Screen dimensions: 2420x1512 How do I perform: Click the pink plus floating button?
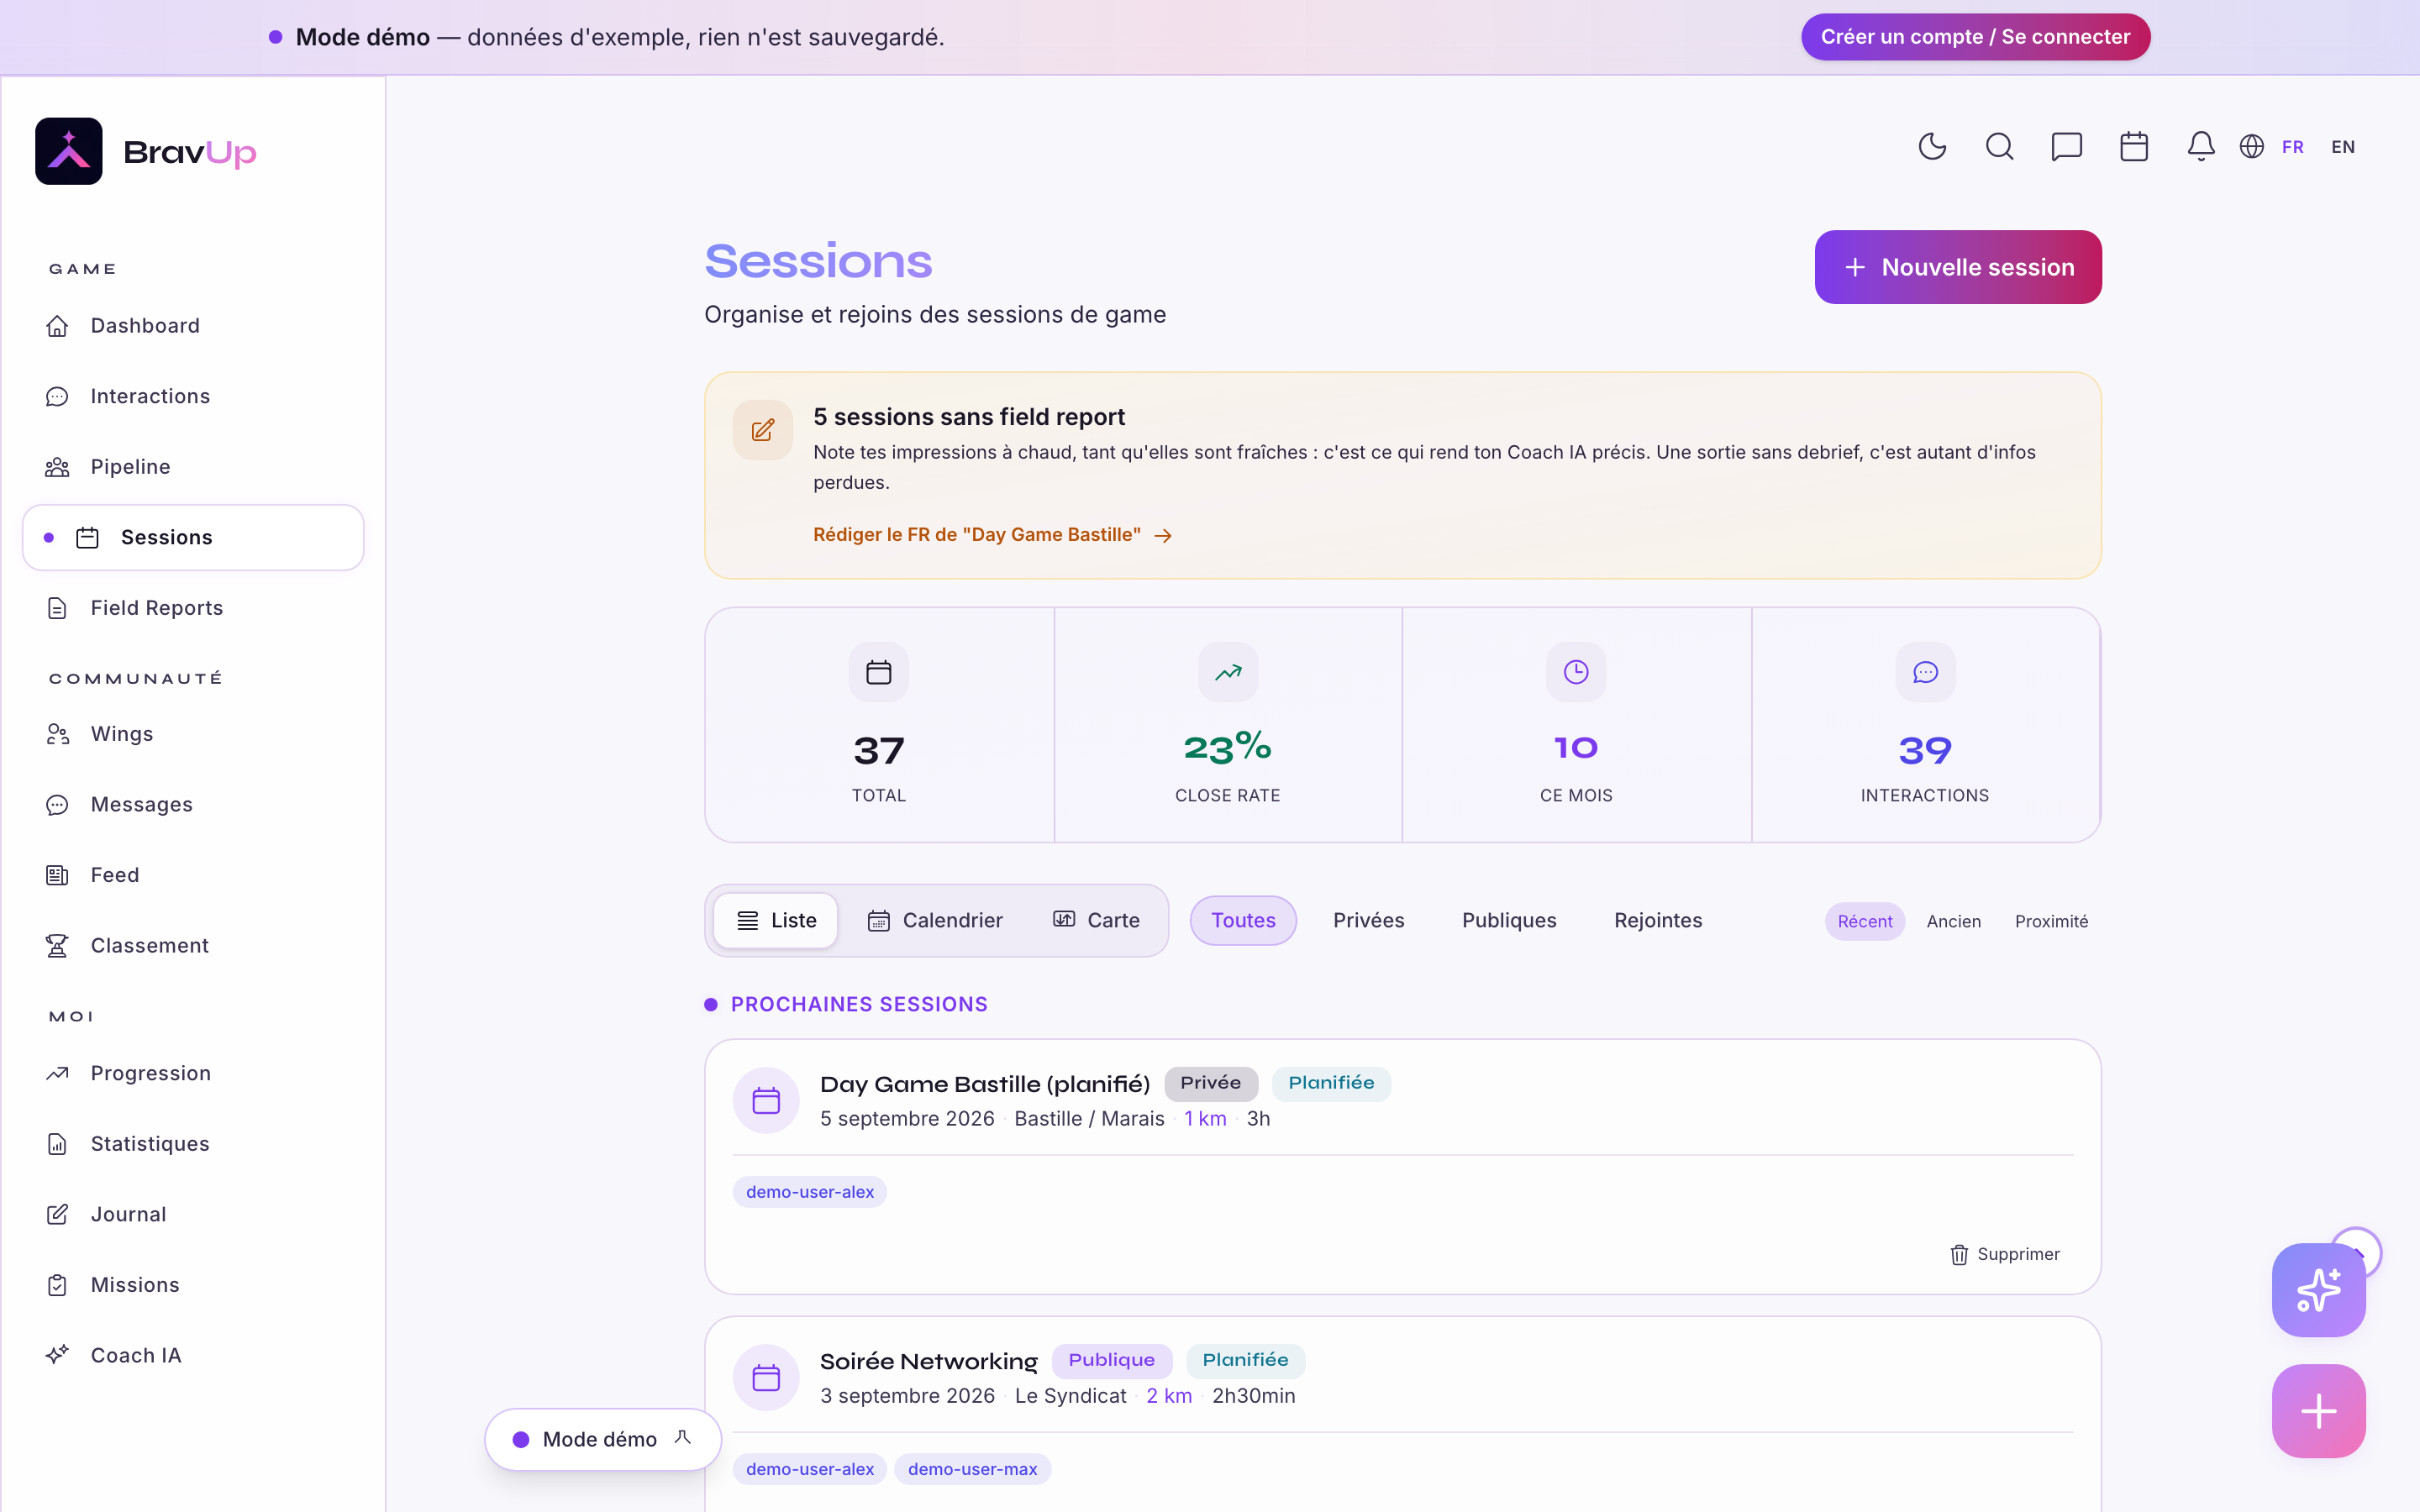tap(2318, 1411)
